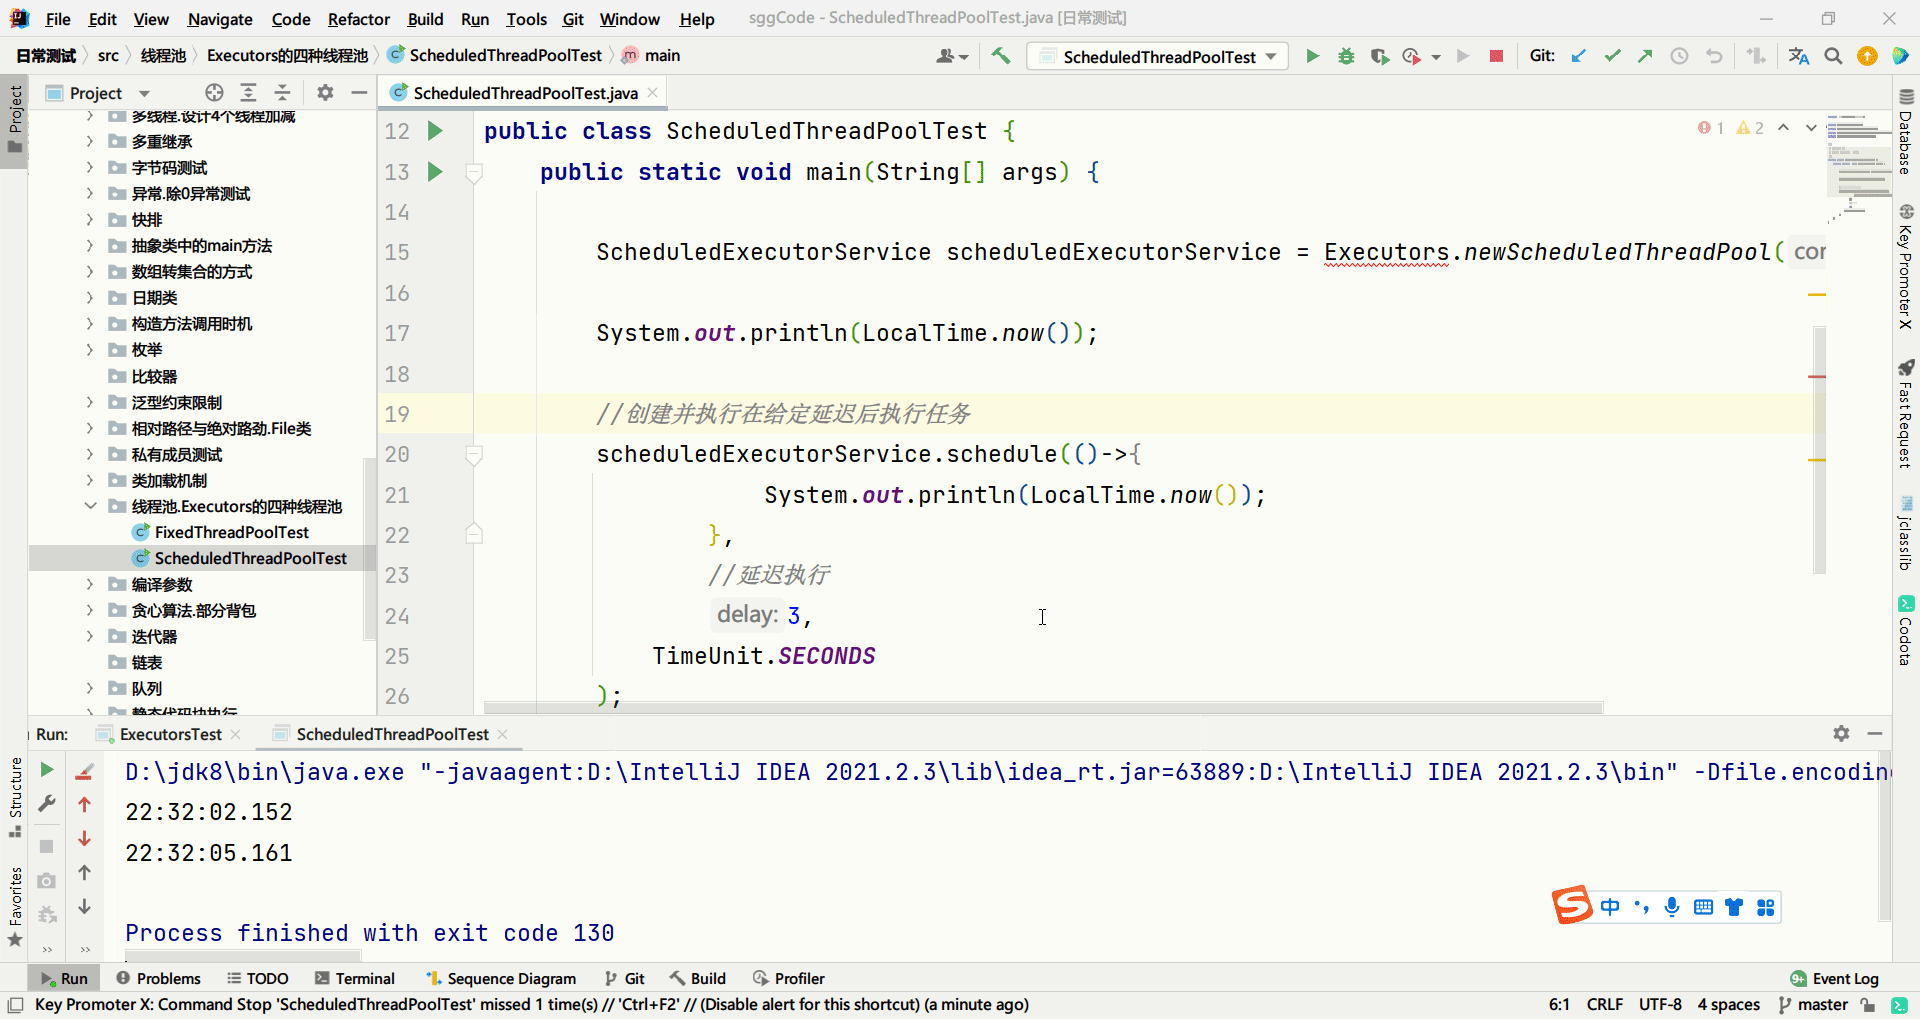Click the orange IDE update icon

point(1867,56)
